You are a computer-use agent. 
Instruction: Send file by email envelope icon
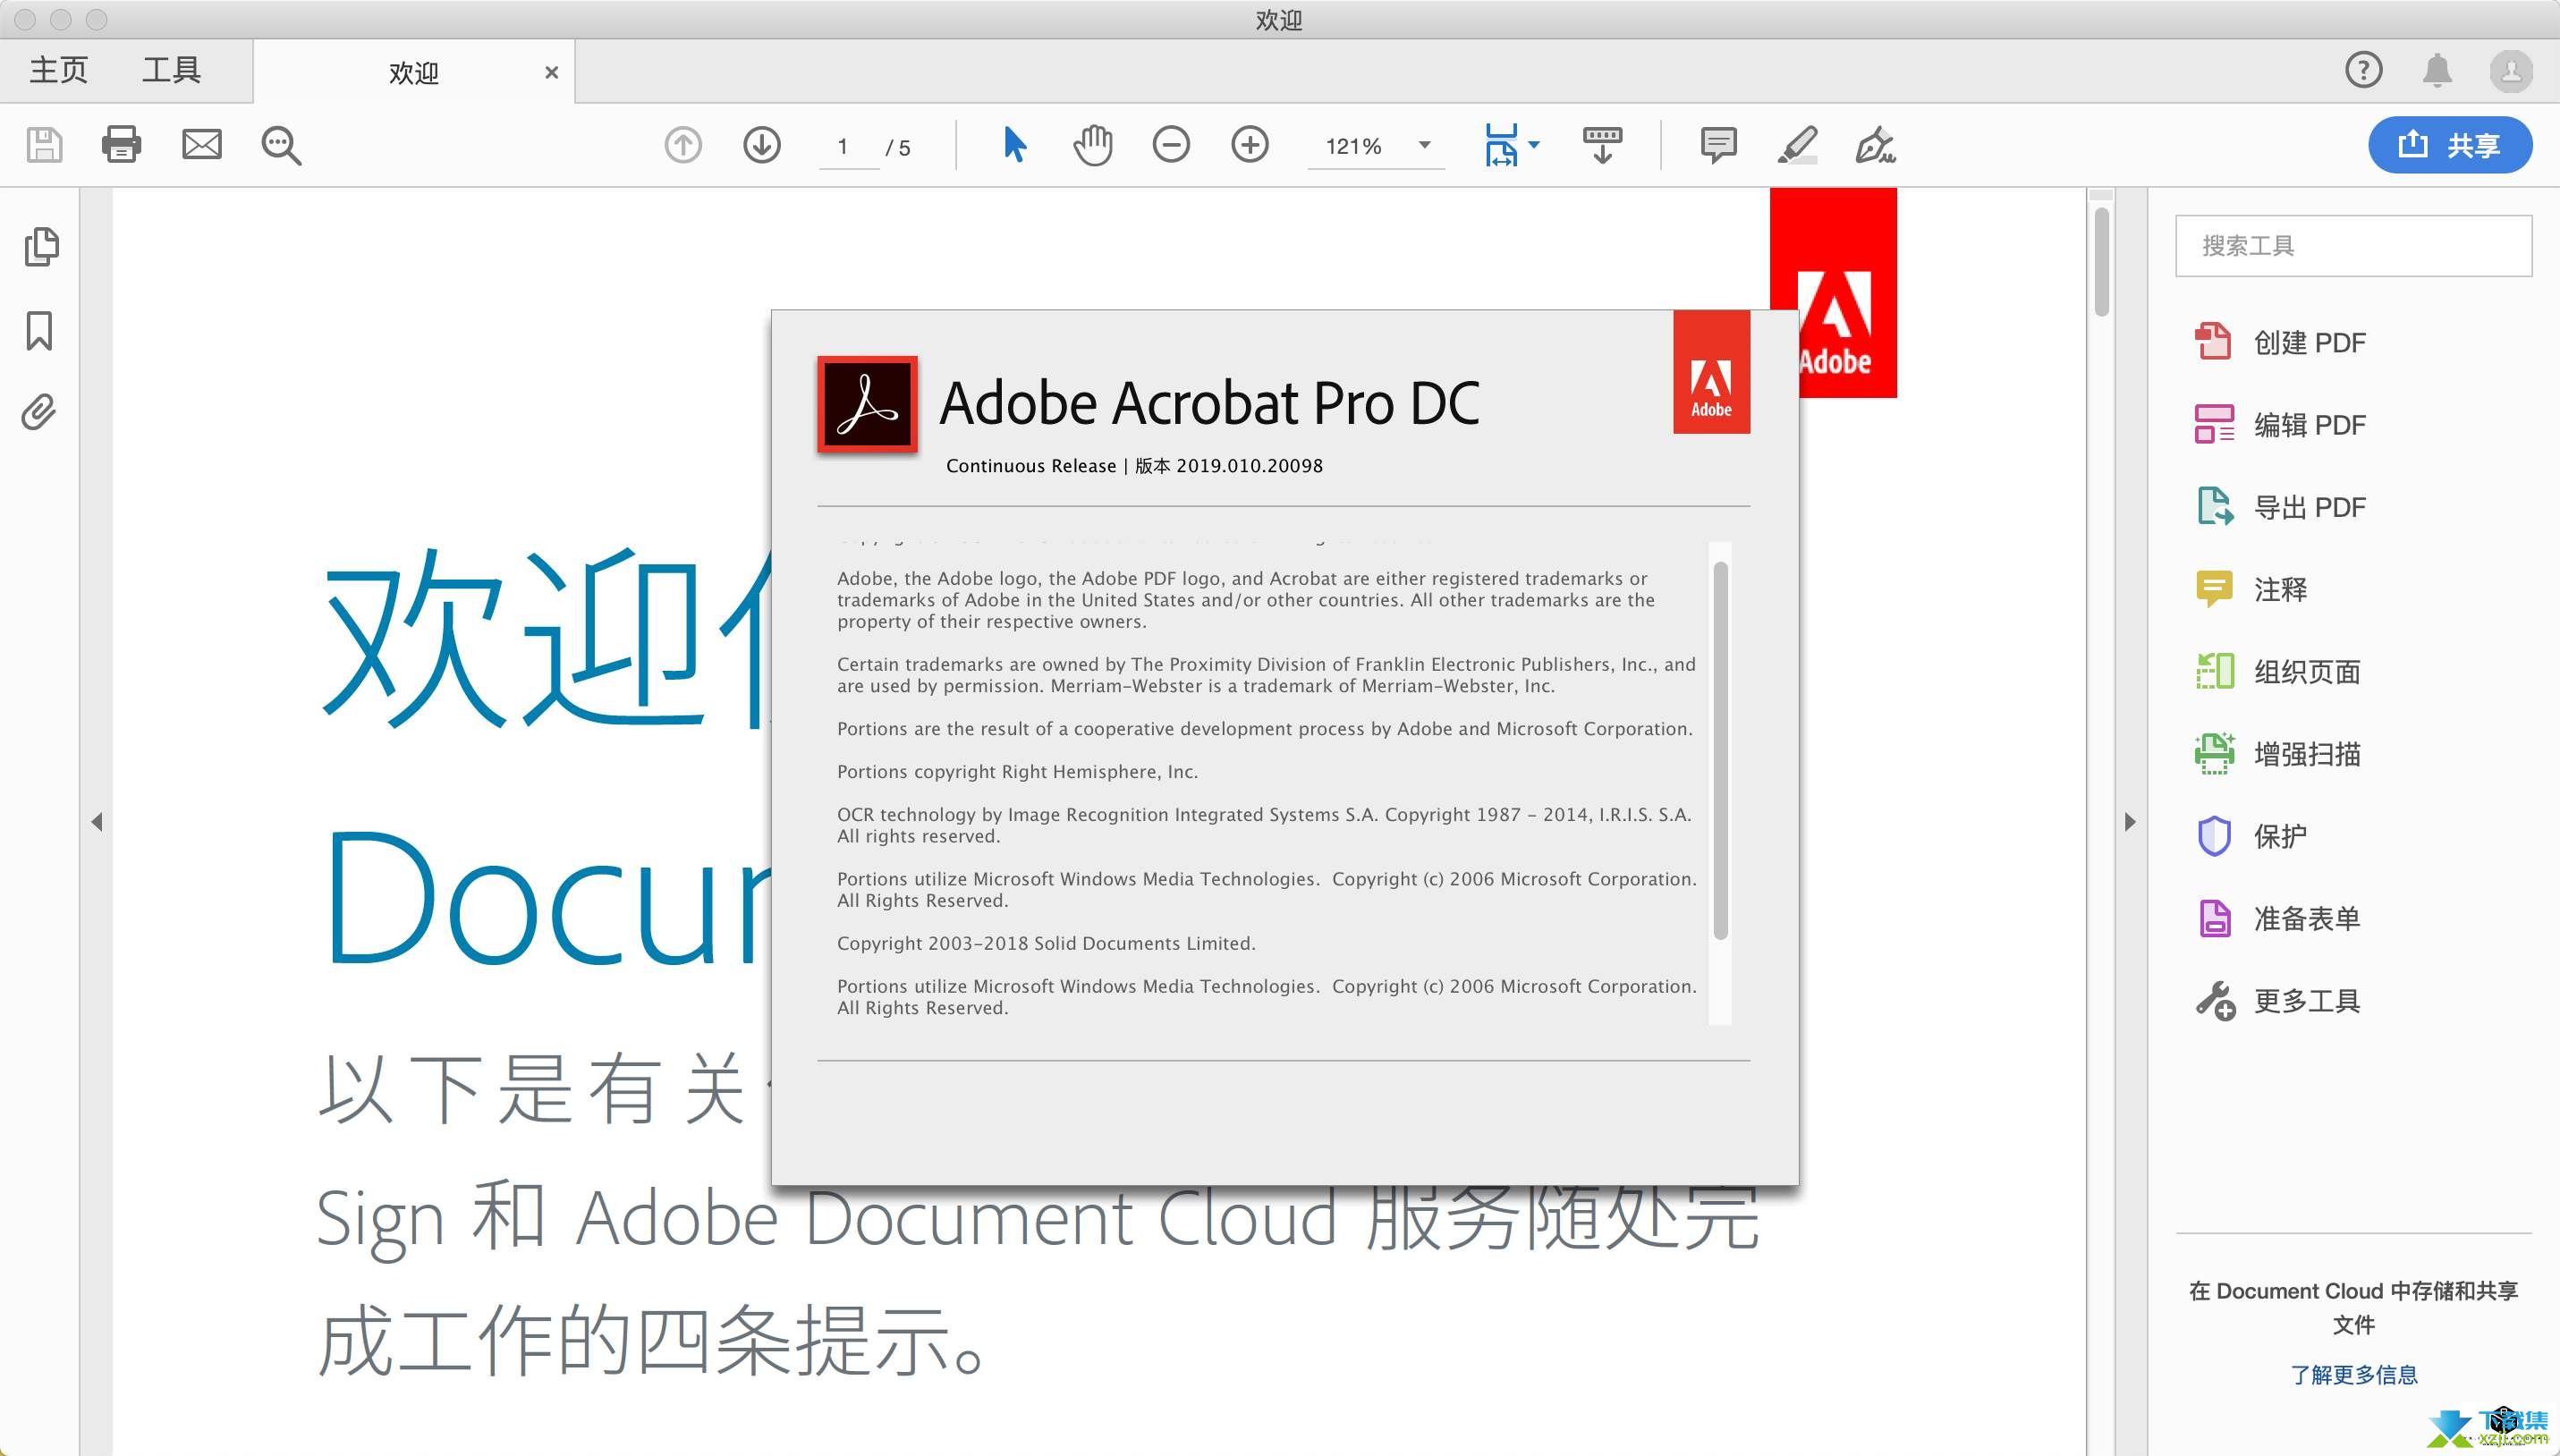coord(202,145)
